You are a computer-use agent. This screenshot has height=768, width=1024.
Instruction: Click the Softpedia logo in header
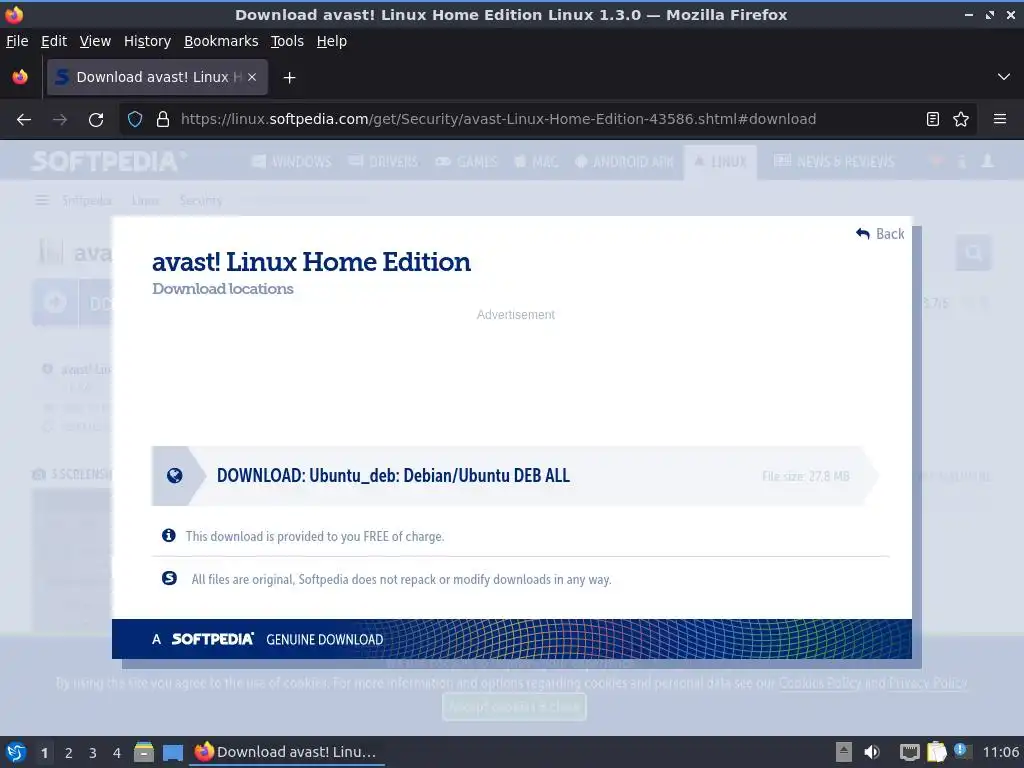[108, 161]
